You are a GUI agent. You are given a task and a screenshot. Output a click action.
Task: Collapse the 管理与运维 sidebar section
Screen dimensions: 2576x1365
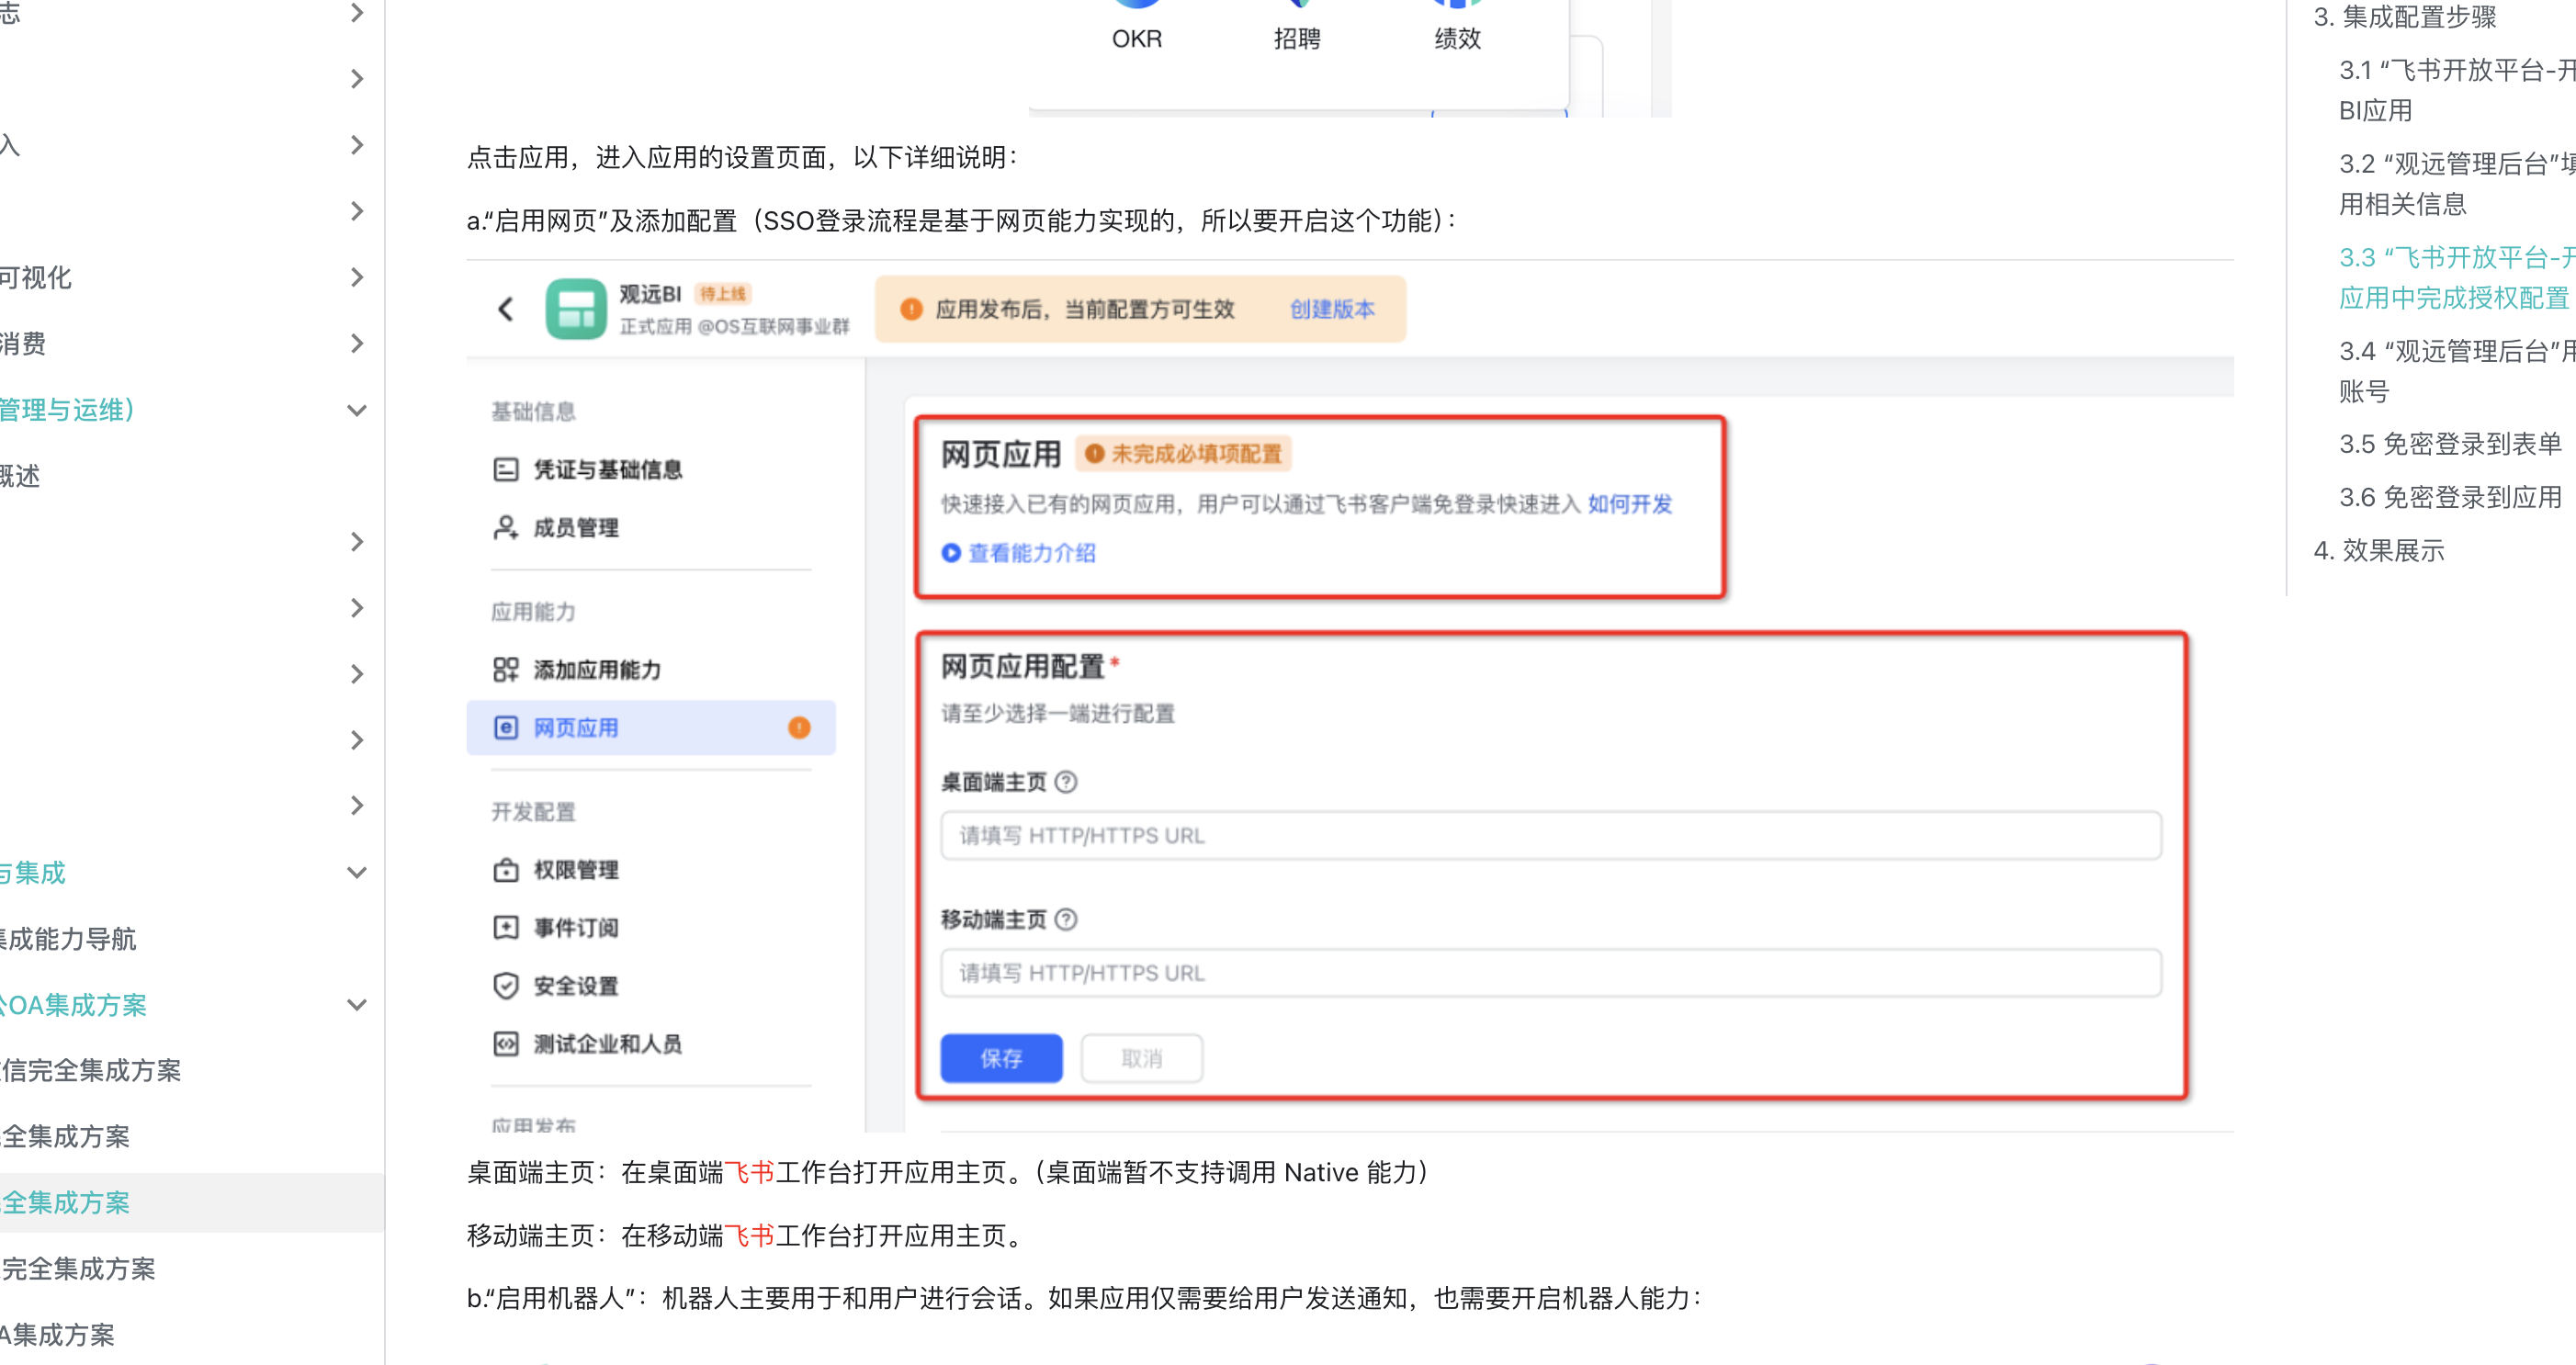click(357, 409)
